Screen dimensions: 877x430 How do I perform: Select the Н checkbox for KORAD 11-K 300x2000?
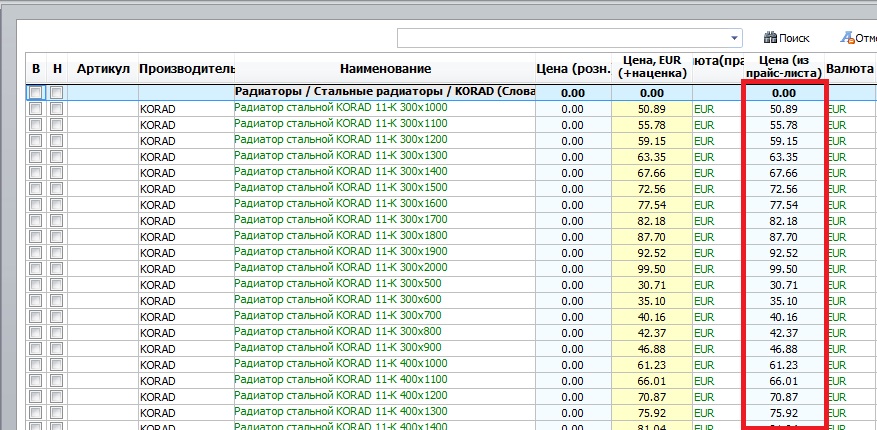click(x=56, y=268)
